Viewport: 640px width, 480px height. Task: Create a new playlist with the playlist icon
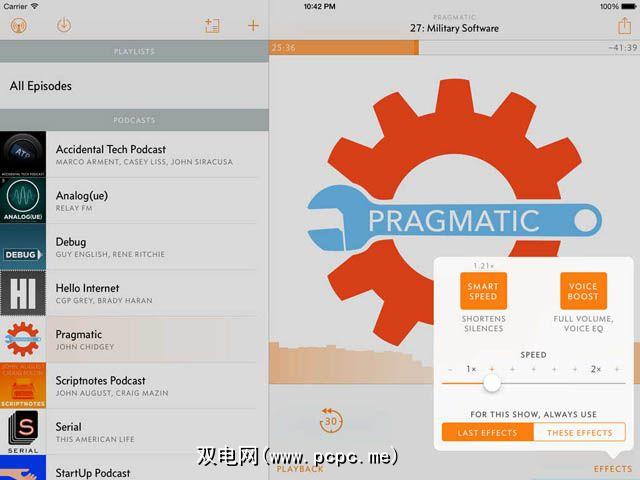click(x=212, y=26)
